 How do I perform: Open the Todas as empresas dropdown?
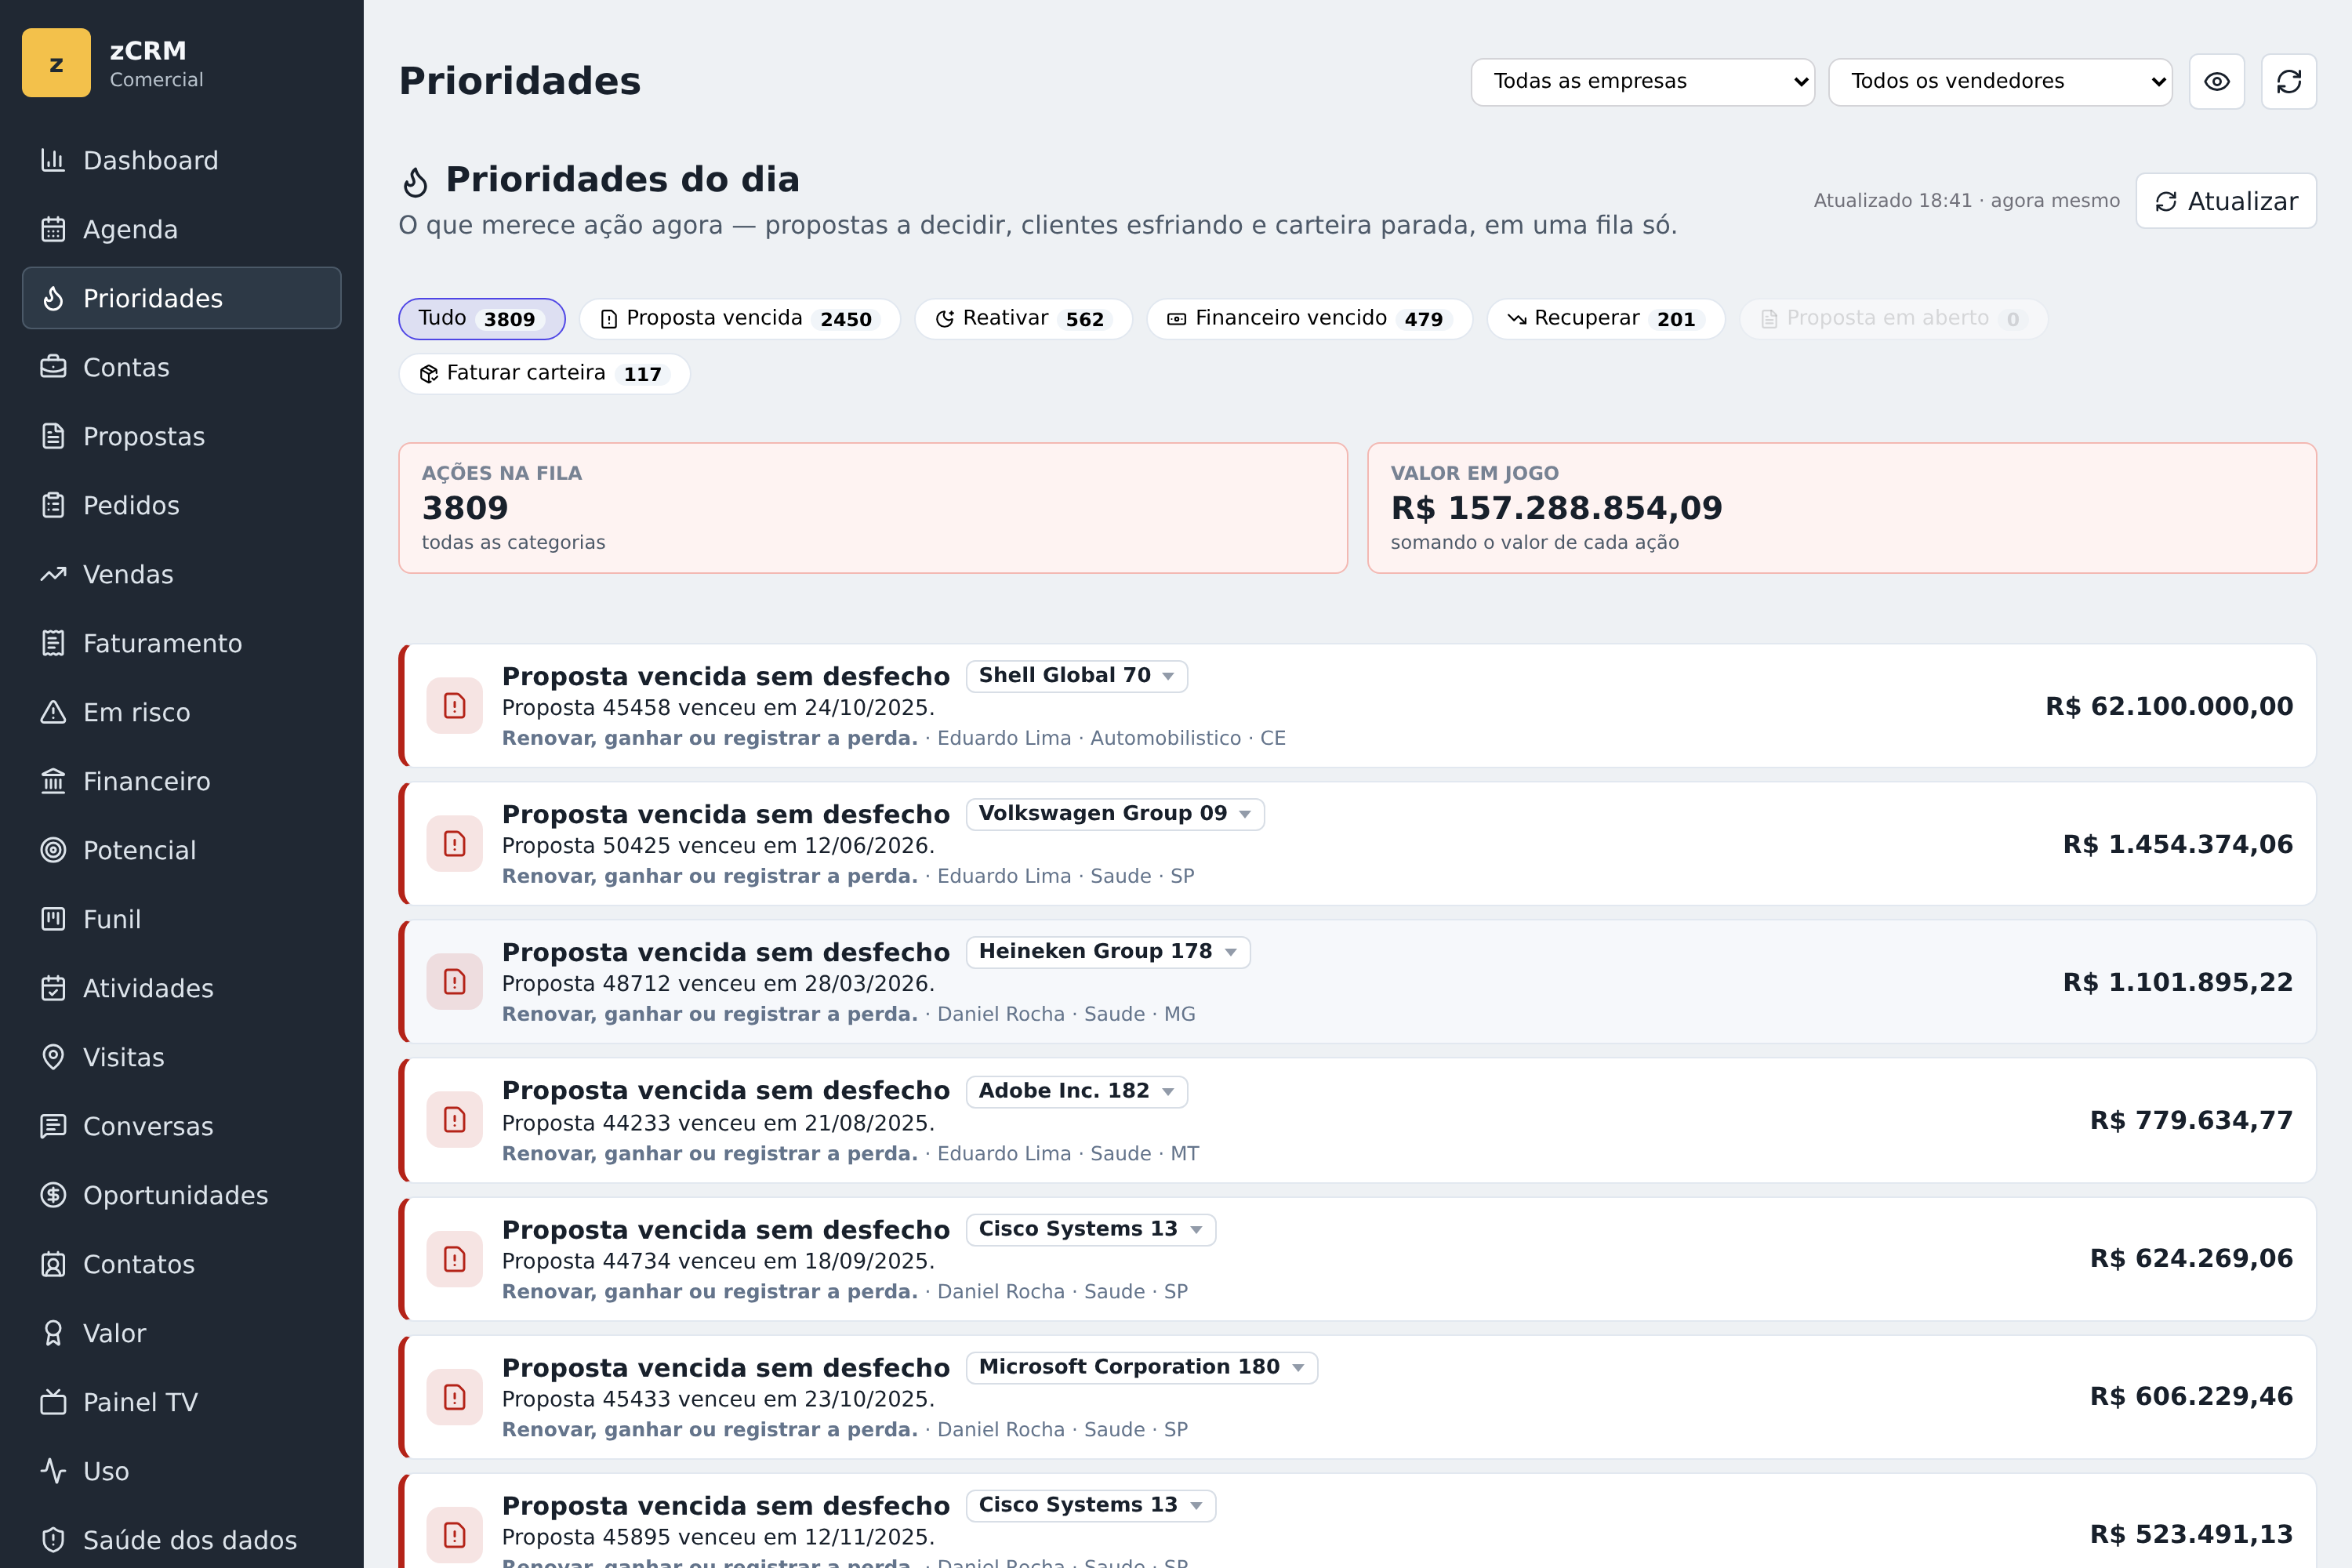tap(1642, 81)
